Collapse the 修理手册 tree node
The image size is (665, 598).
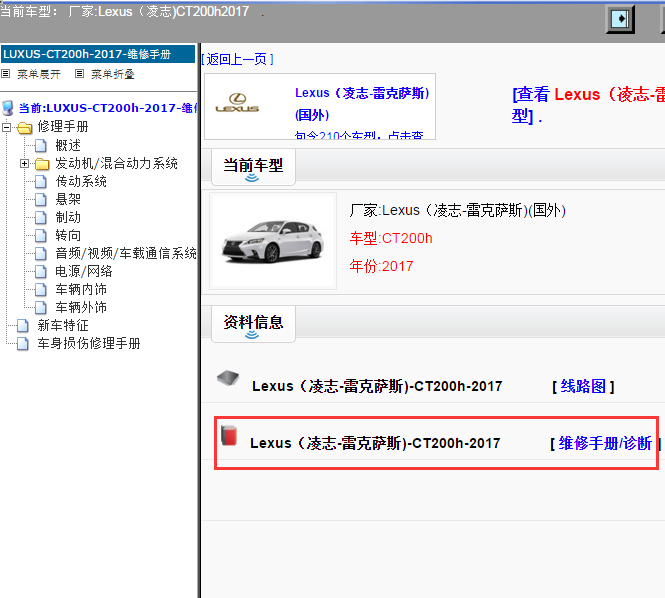[x=6, y=127]
